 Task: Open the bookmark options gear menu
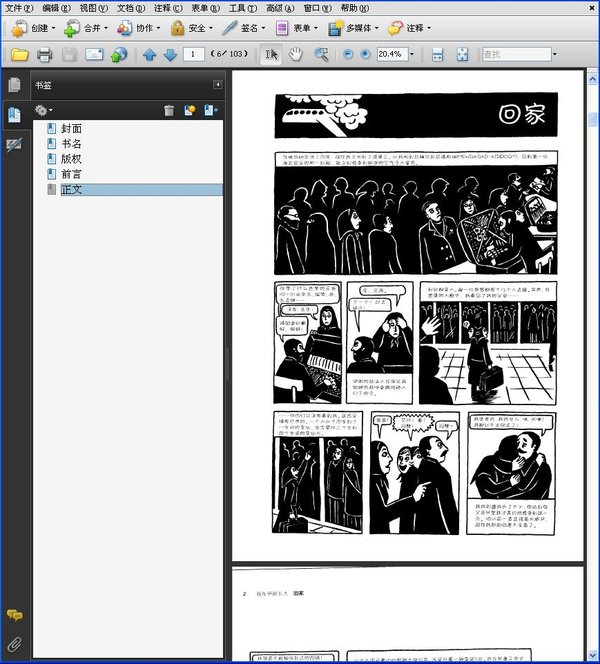(x=44, y=111)
